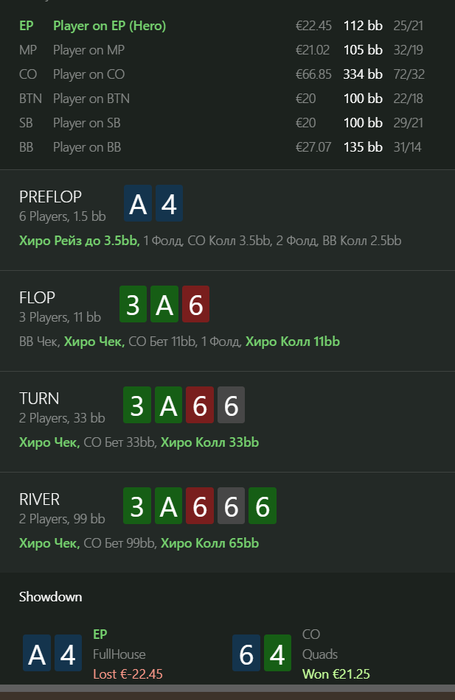455x700 pixels.
Task: Click CO's blue 6 showdown card
Action: (246, 653)
